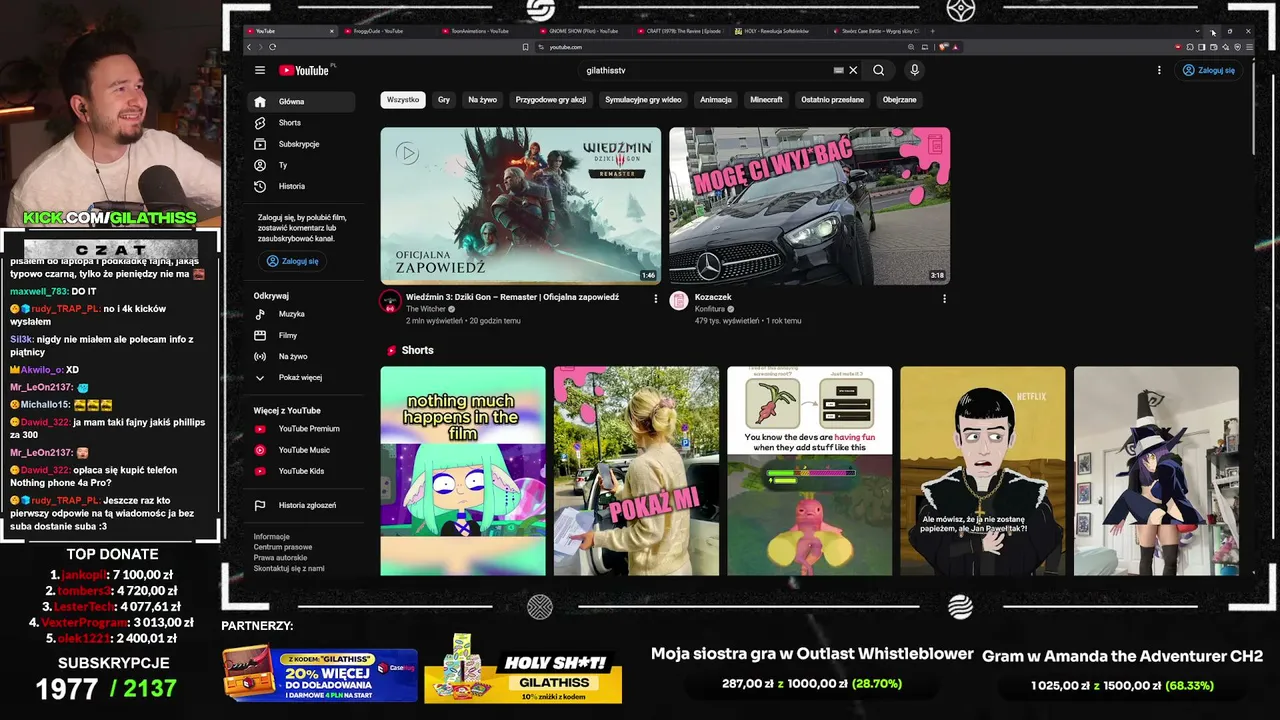
Task: Open Shorts from the sidebar
Action: [301, 123]
